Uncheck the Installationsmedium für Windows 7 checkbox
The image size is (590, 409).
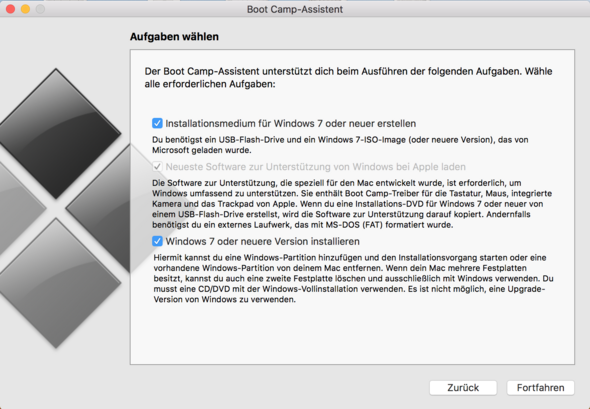(157, 123)
